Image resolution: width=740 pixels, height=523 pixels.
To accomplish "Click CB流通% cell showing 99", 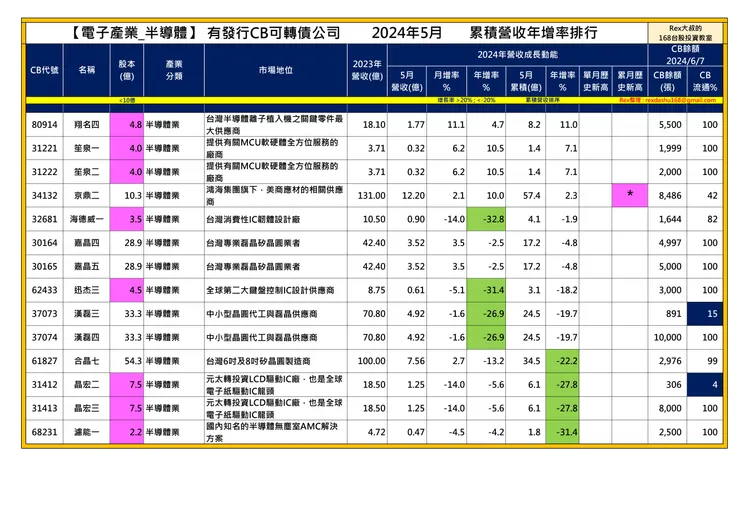I will click(705, 361).
